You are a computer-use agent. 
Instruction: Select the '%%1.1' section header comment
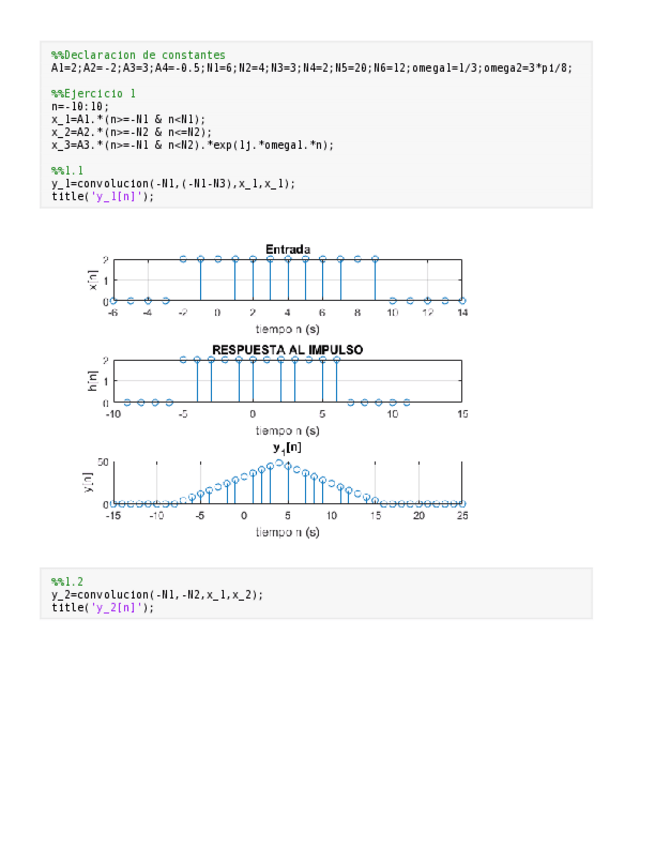pos(67,171)
